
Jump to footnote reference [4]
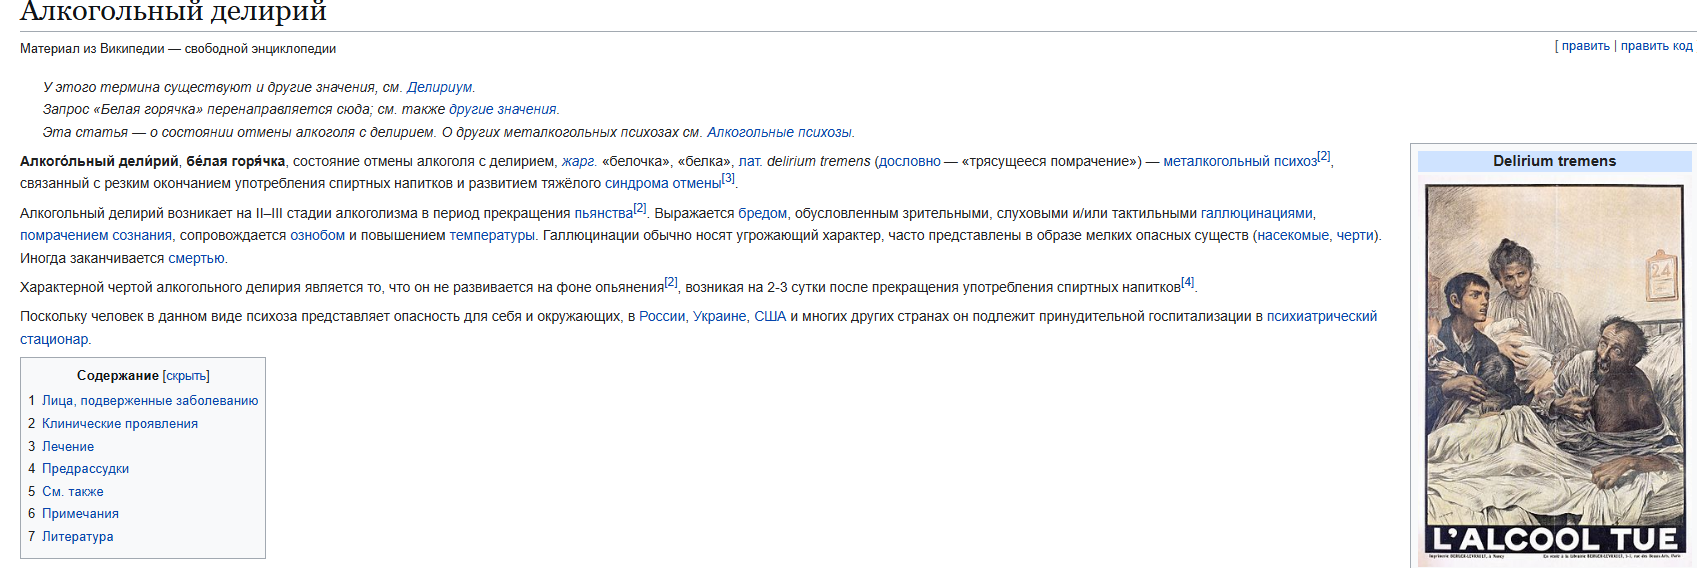click(x=1187, y=282)
